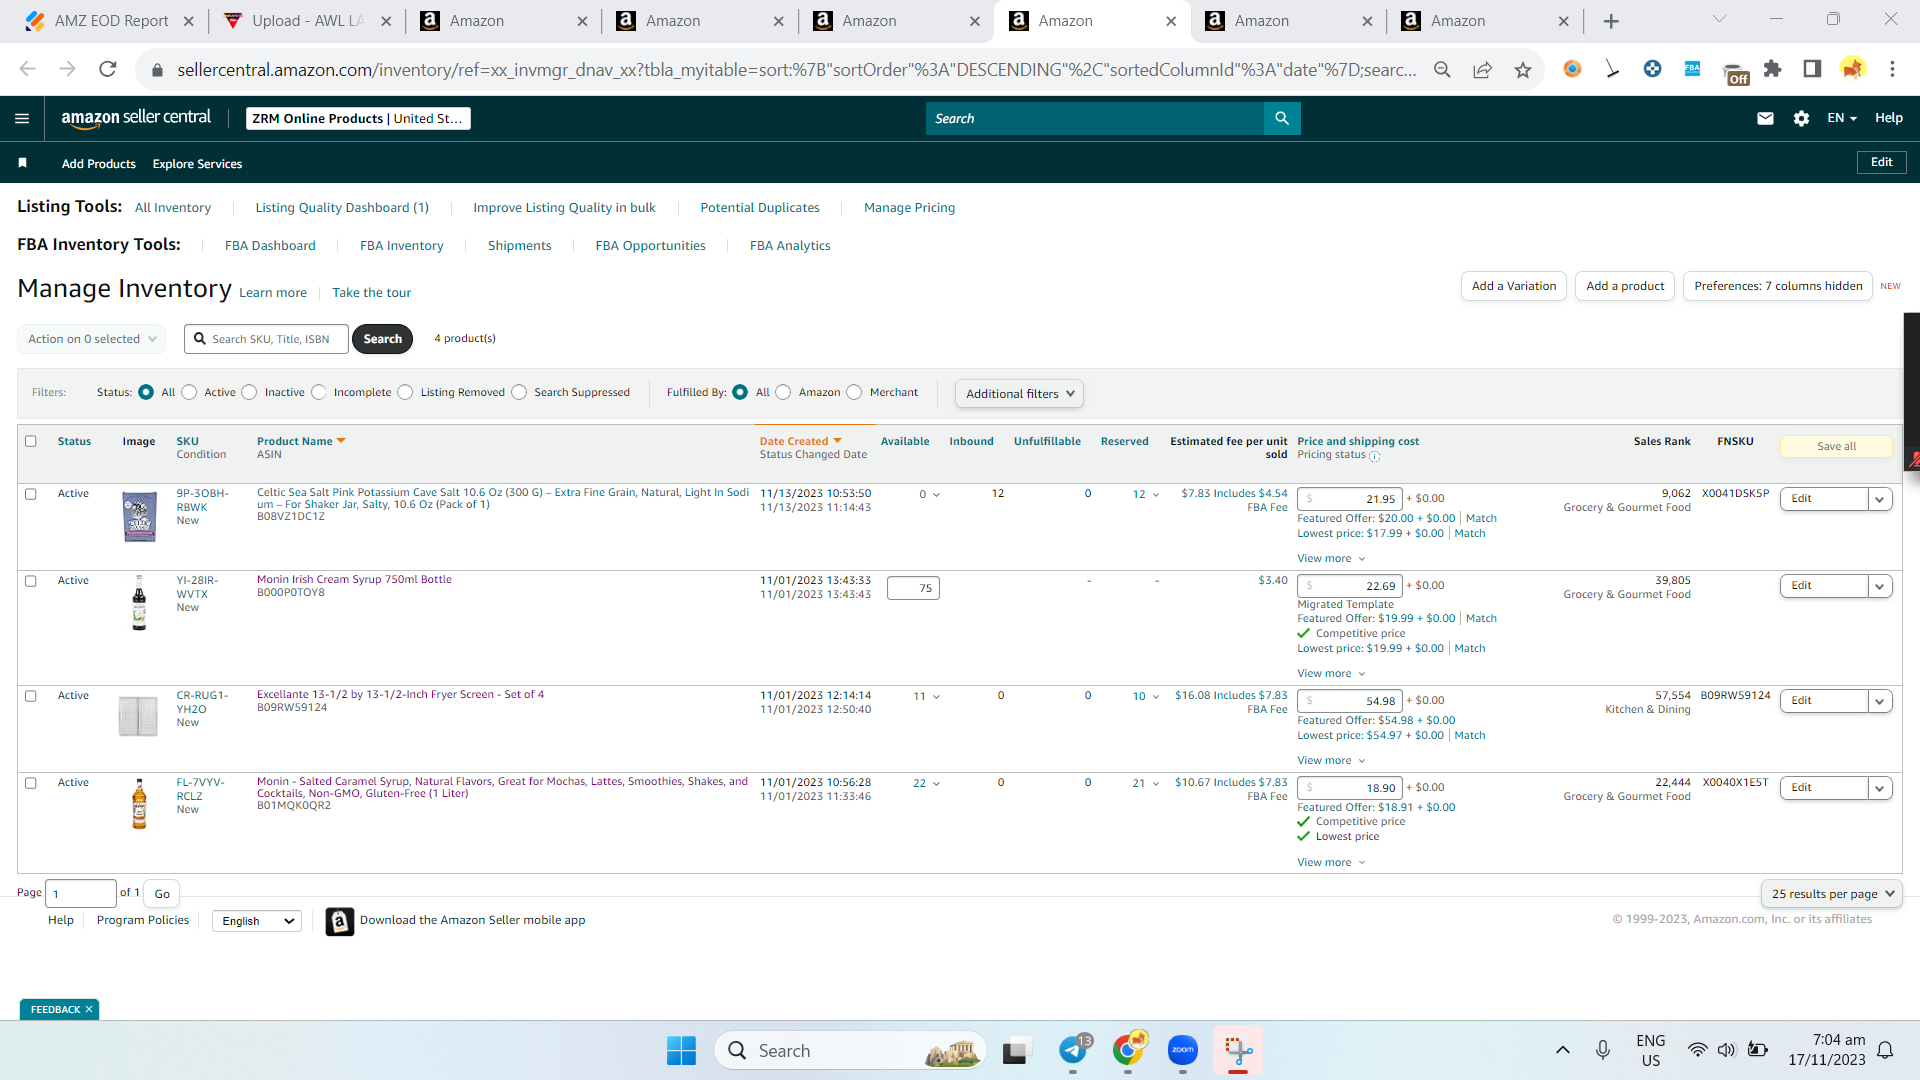Screen dimensions: 1920x1080
Task: Open the settings gear icon
Action: 1801,118
